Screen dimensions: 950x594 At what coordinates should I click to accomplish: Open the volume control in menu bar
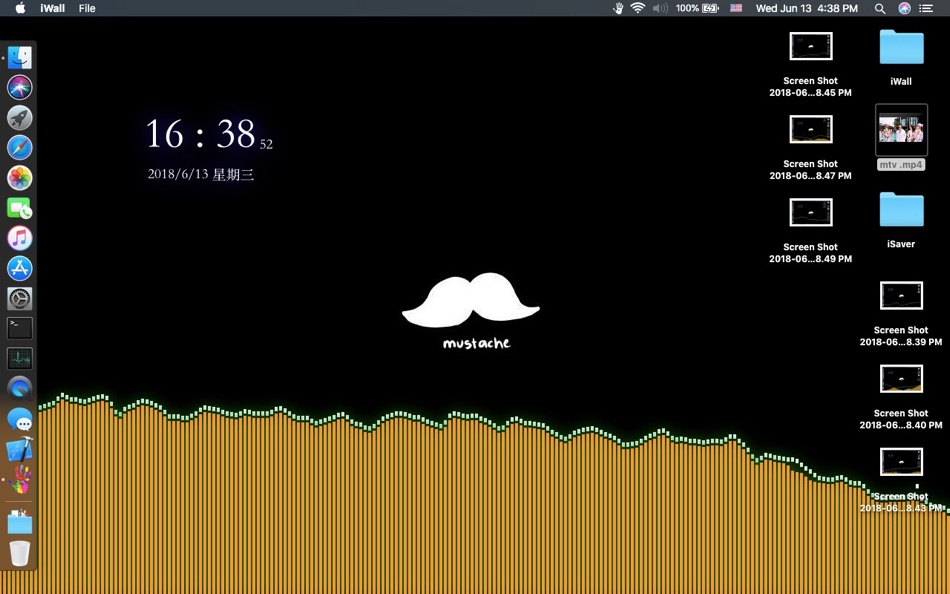point(660,8)
